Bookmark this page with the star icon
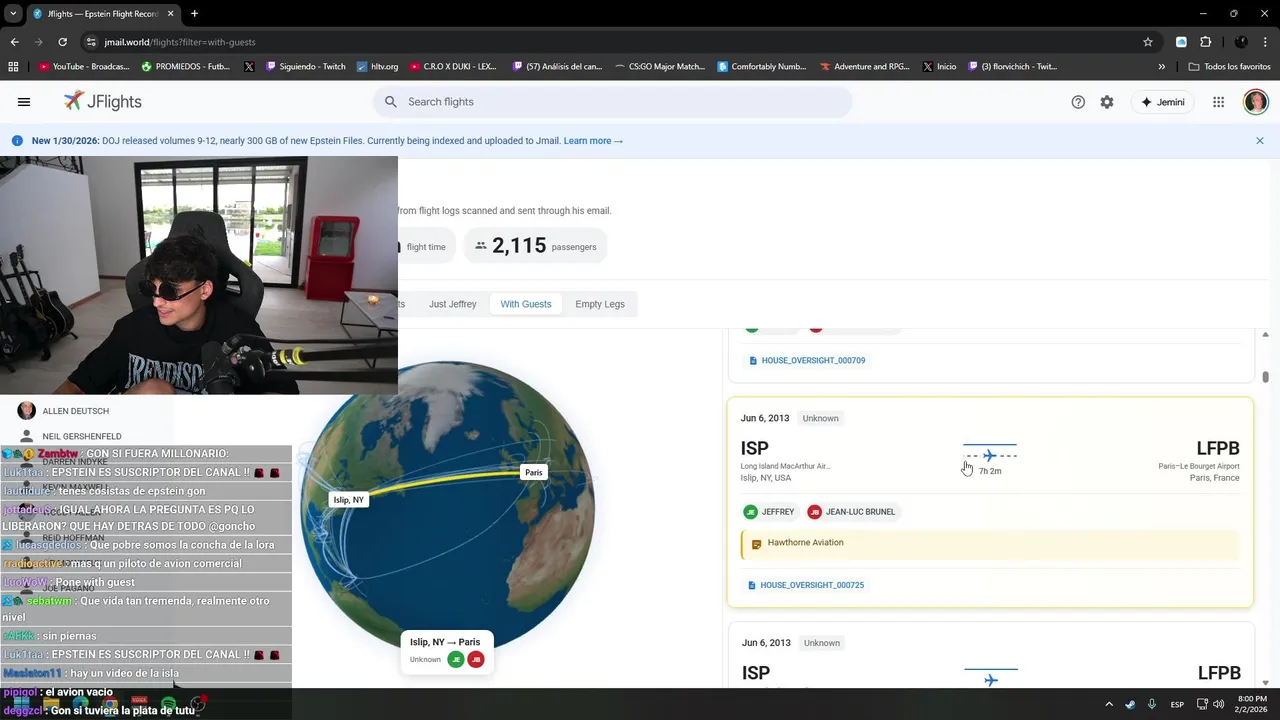The image size is (1280, 720). pyautogui.click(x=1148, y=42)
